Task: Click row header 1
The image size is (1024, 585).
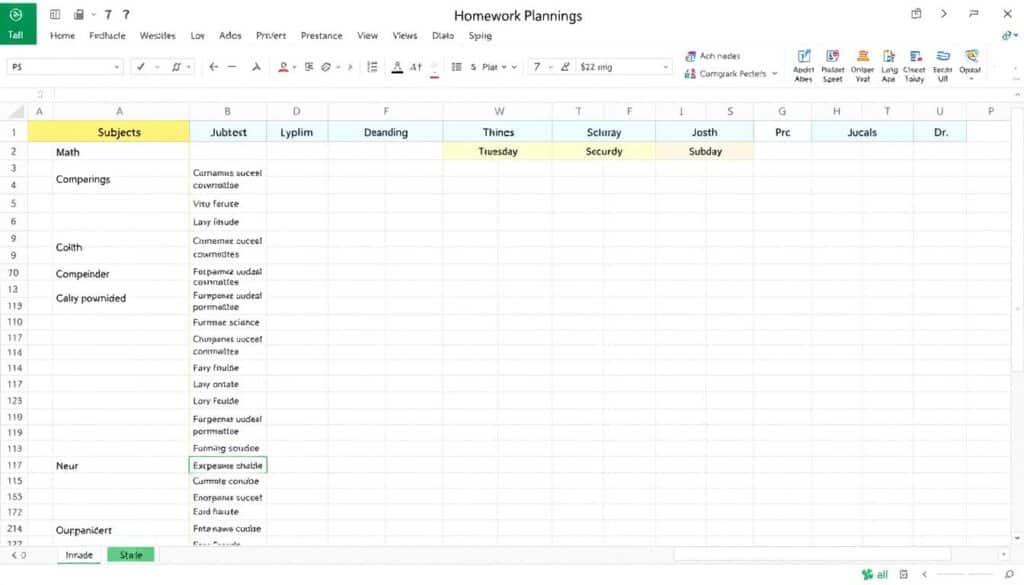Action: 13,132
